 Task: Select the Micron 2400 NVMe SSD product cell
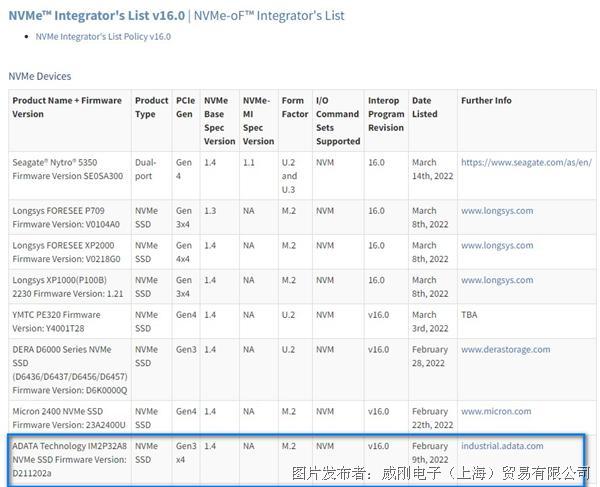coord(70,418)
